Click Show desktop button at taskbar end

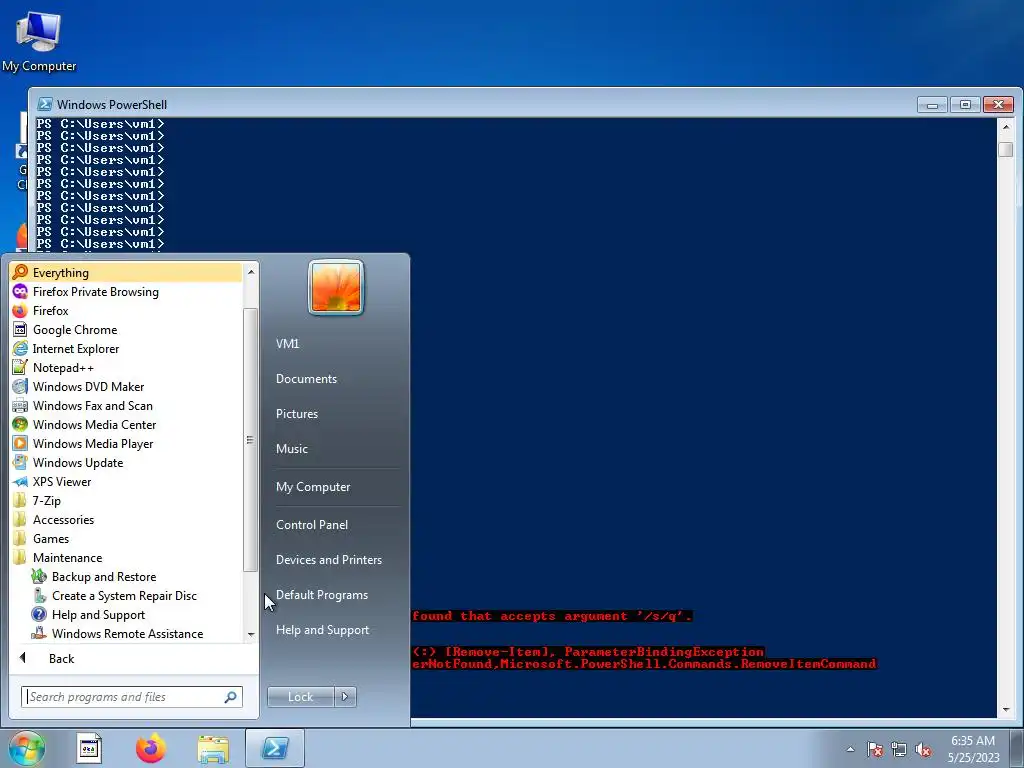[x=1017, y=748]
